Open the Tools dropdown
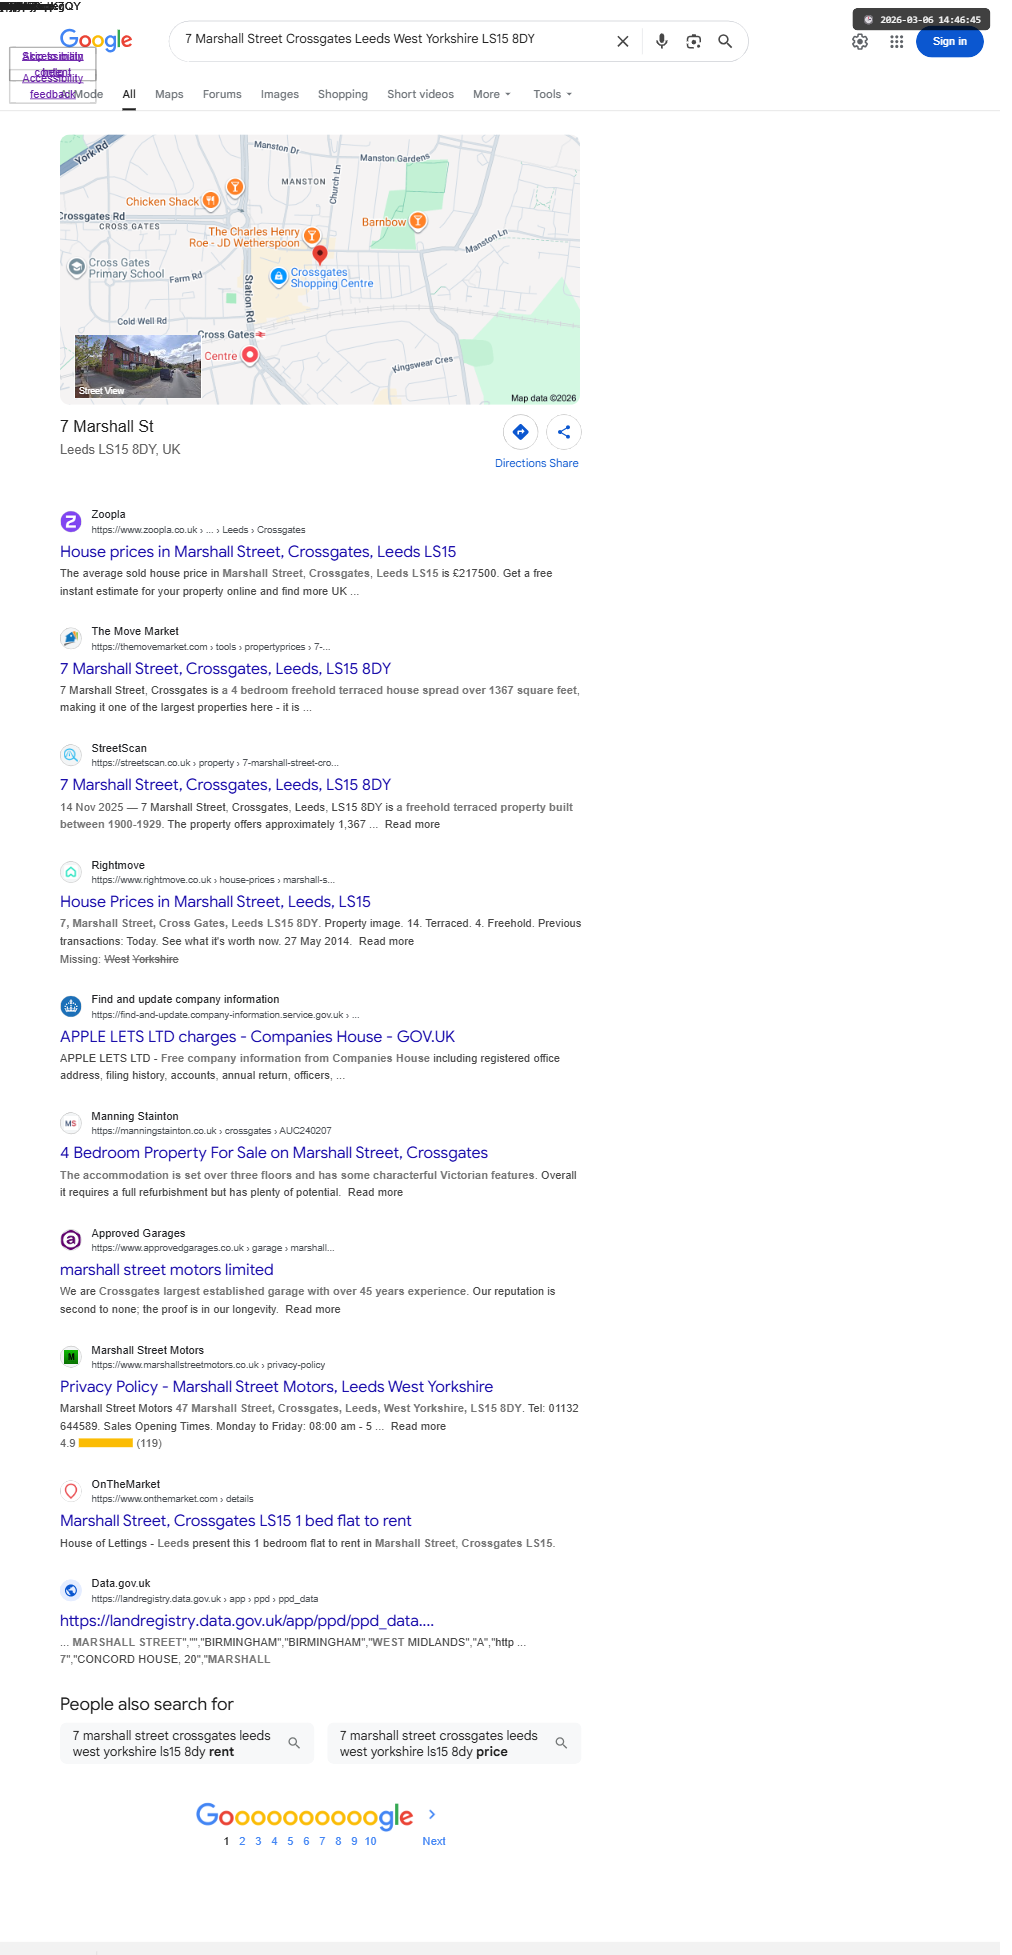 (x=553, y=94)
